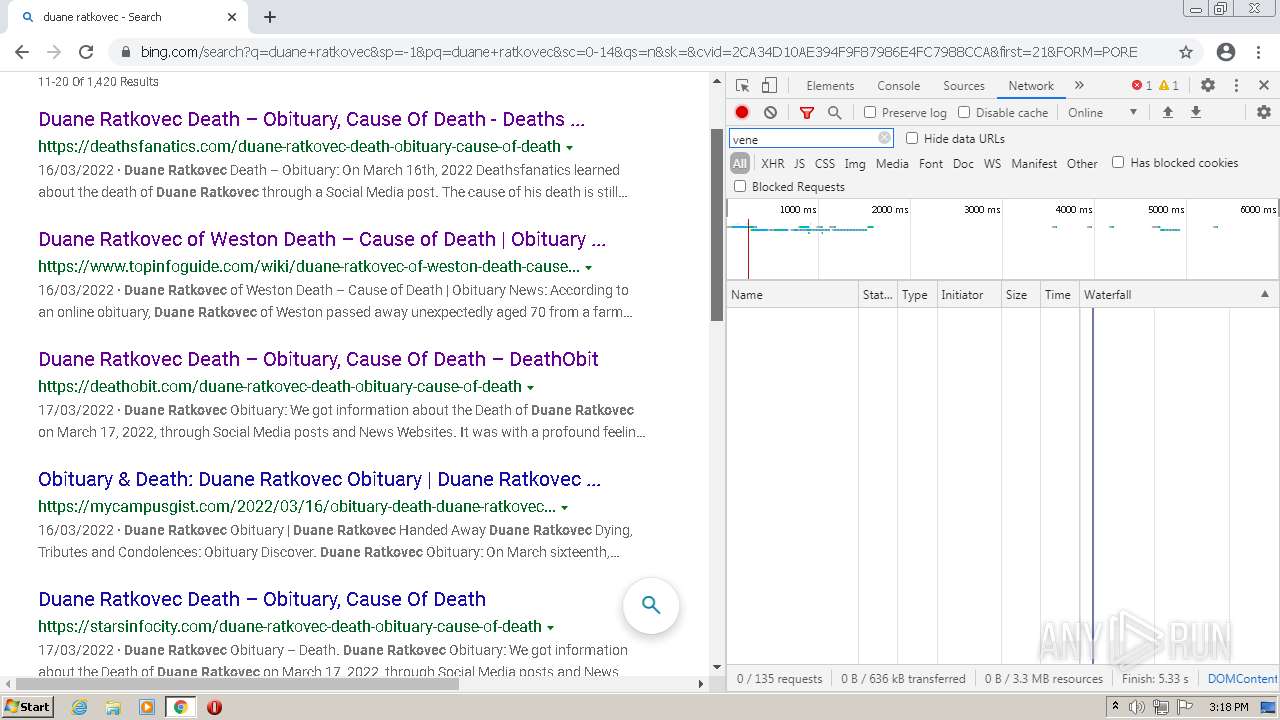Click the floating search magnifier button
The image size is (1280, 720).
pyautogui.click(x=651, y=605)
